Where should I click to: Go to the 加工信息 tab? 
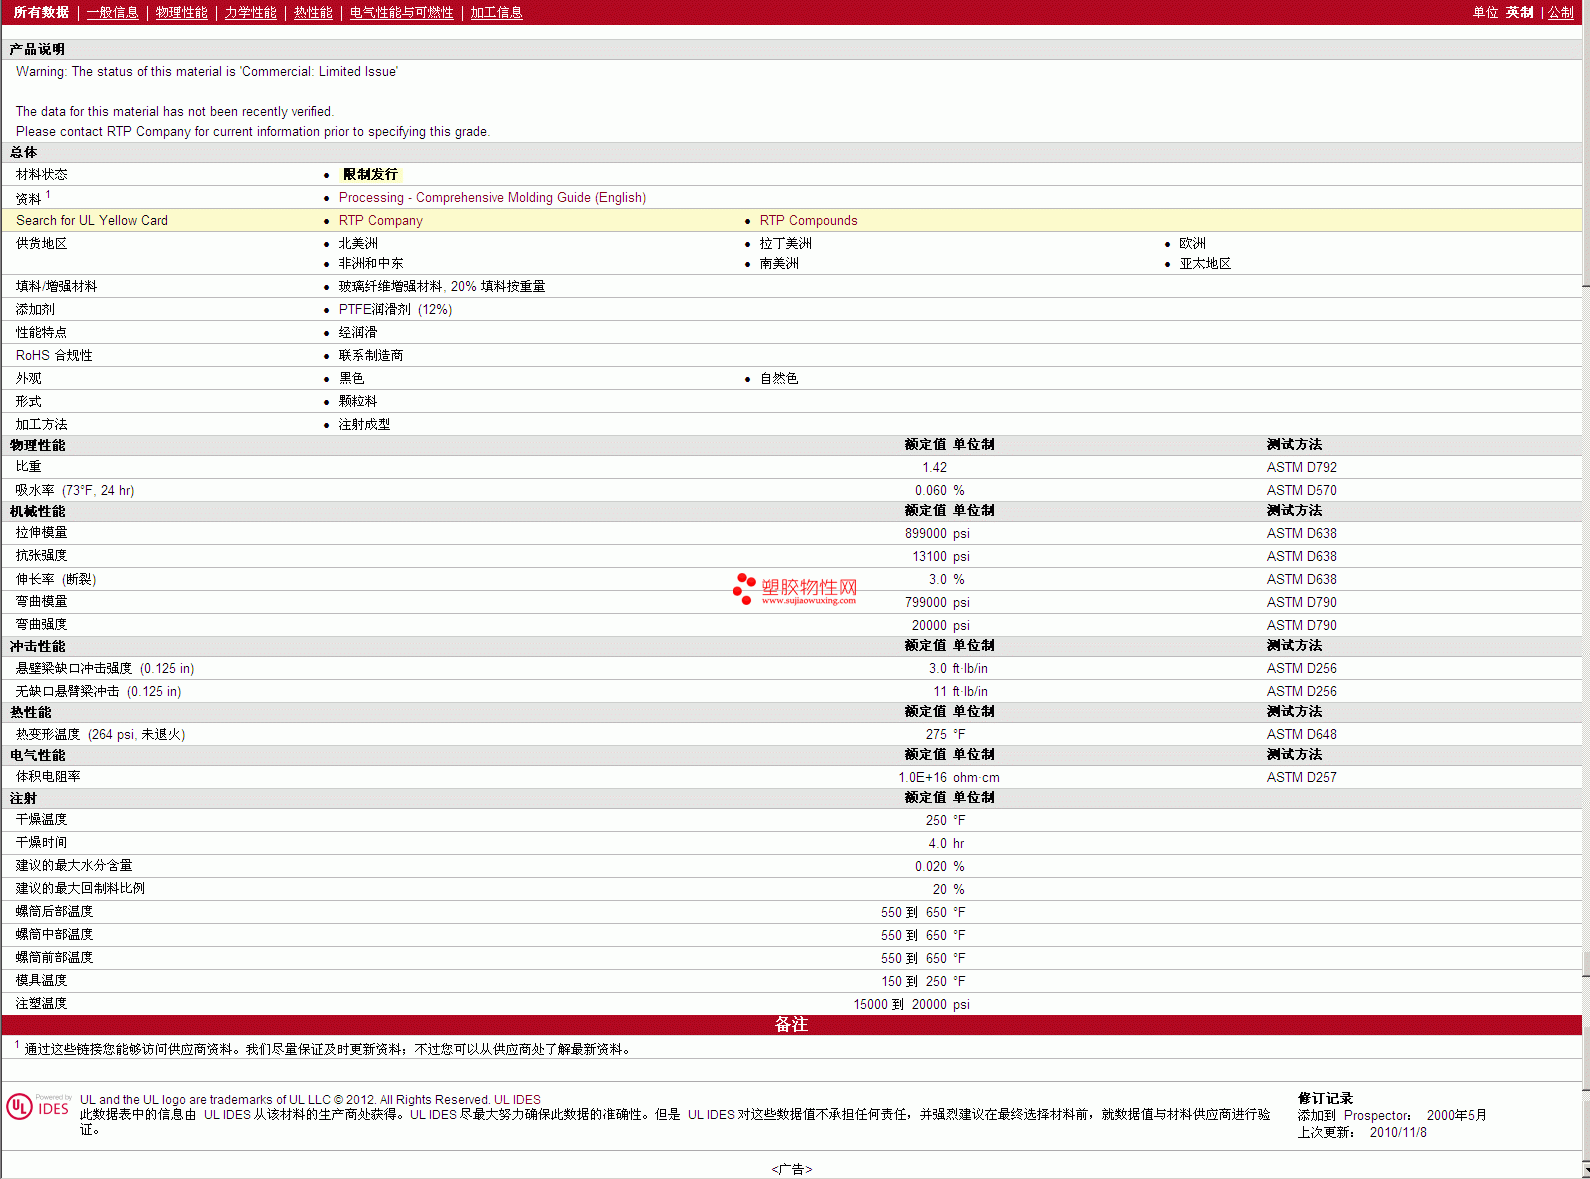coord(496,12)
